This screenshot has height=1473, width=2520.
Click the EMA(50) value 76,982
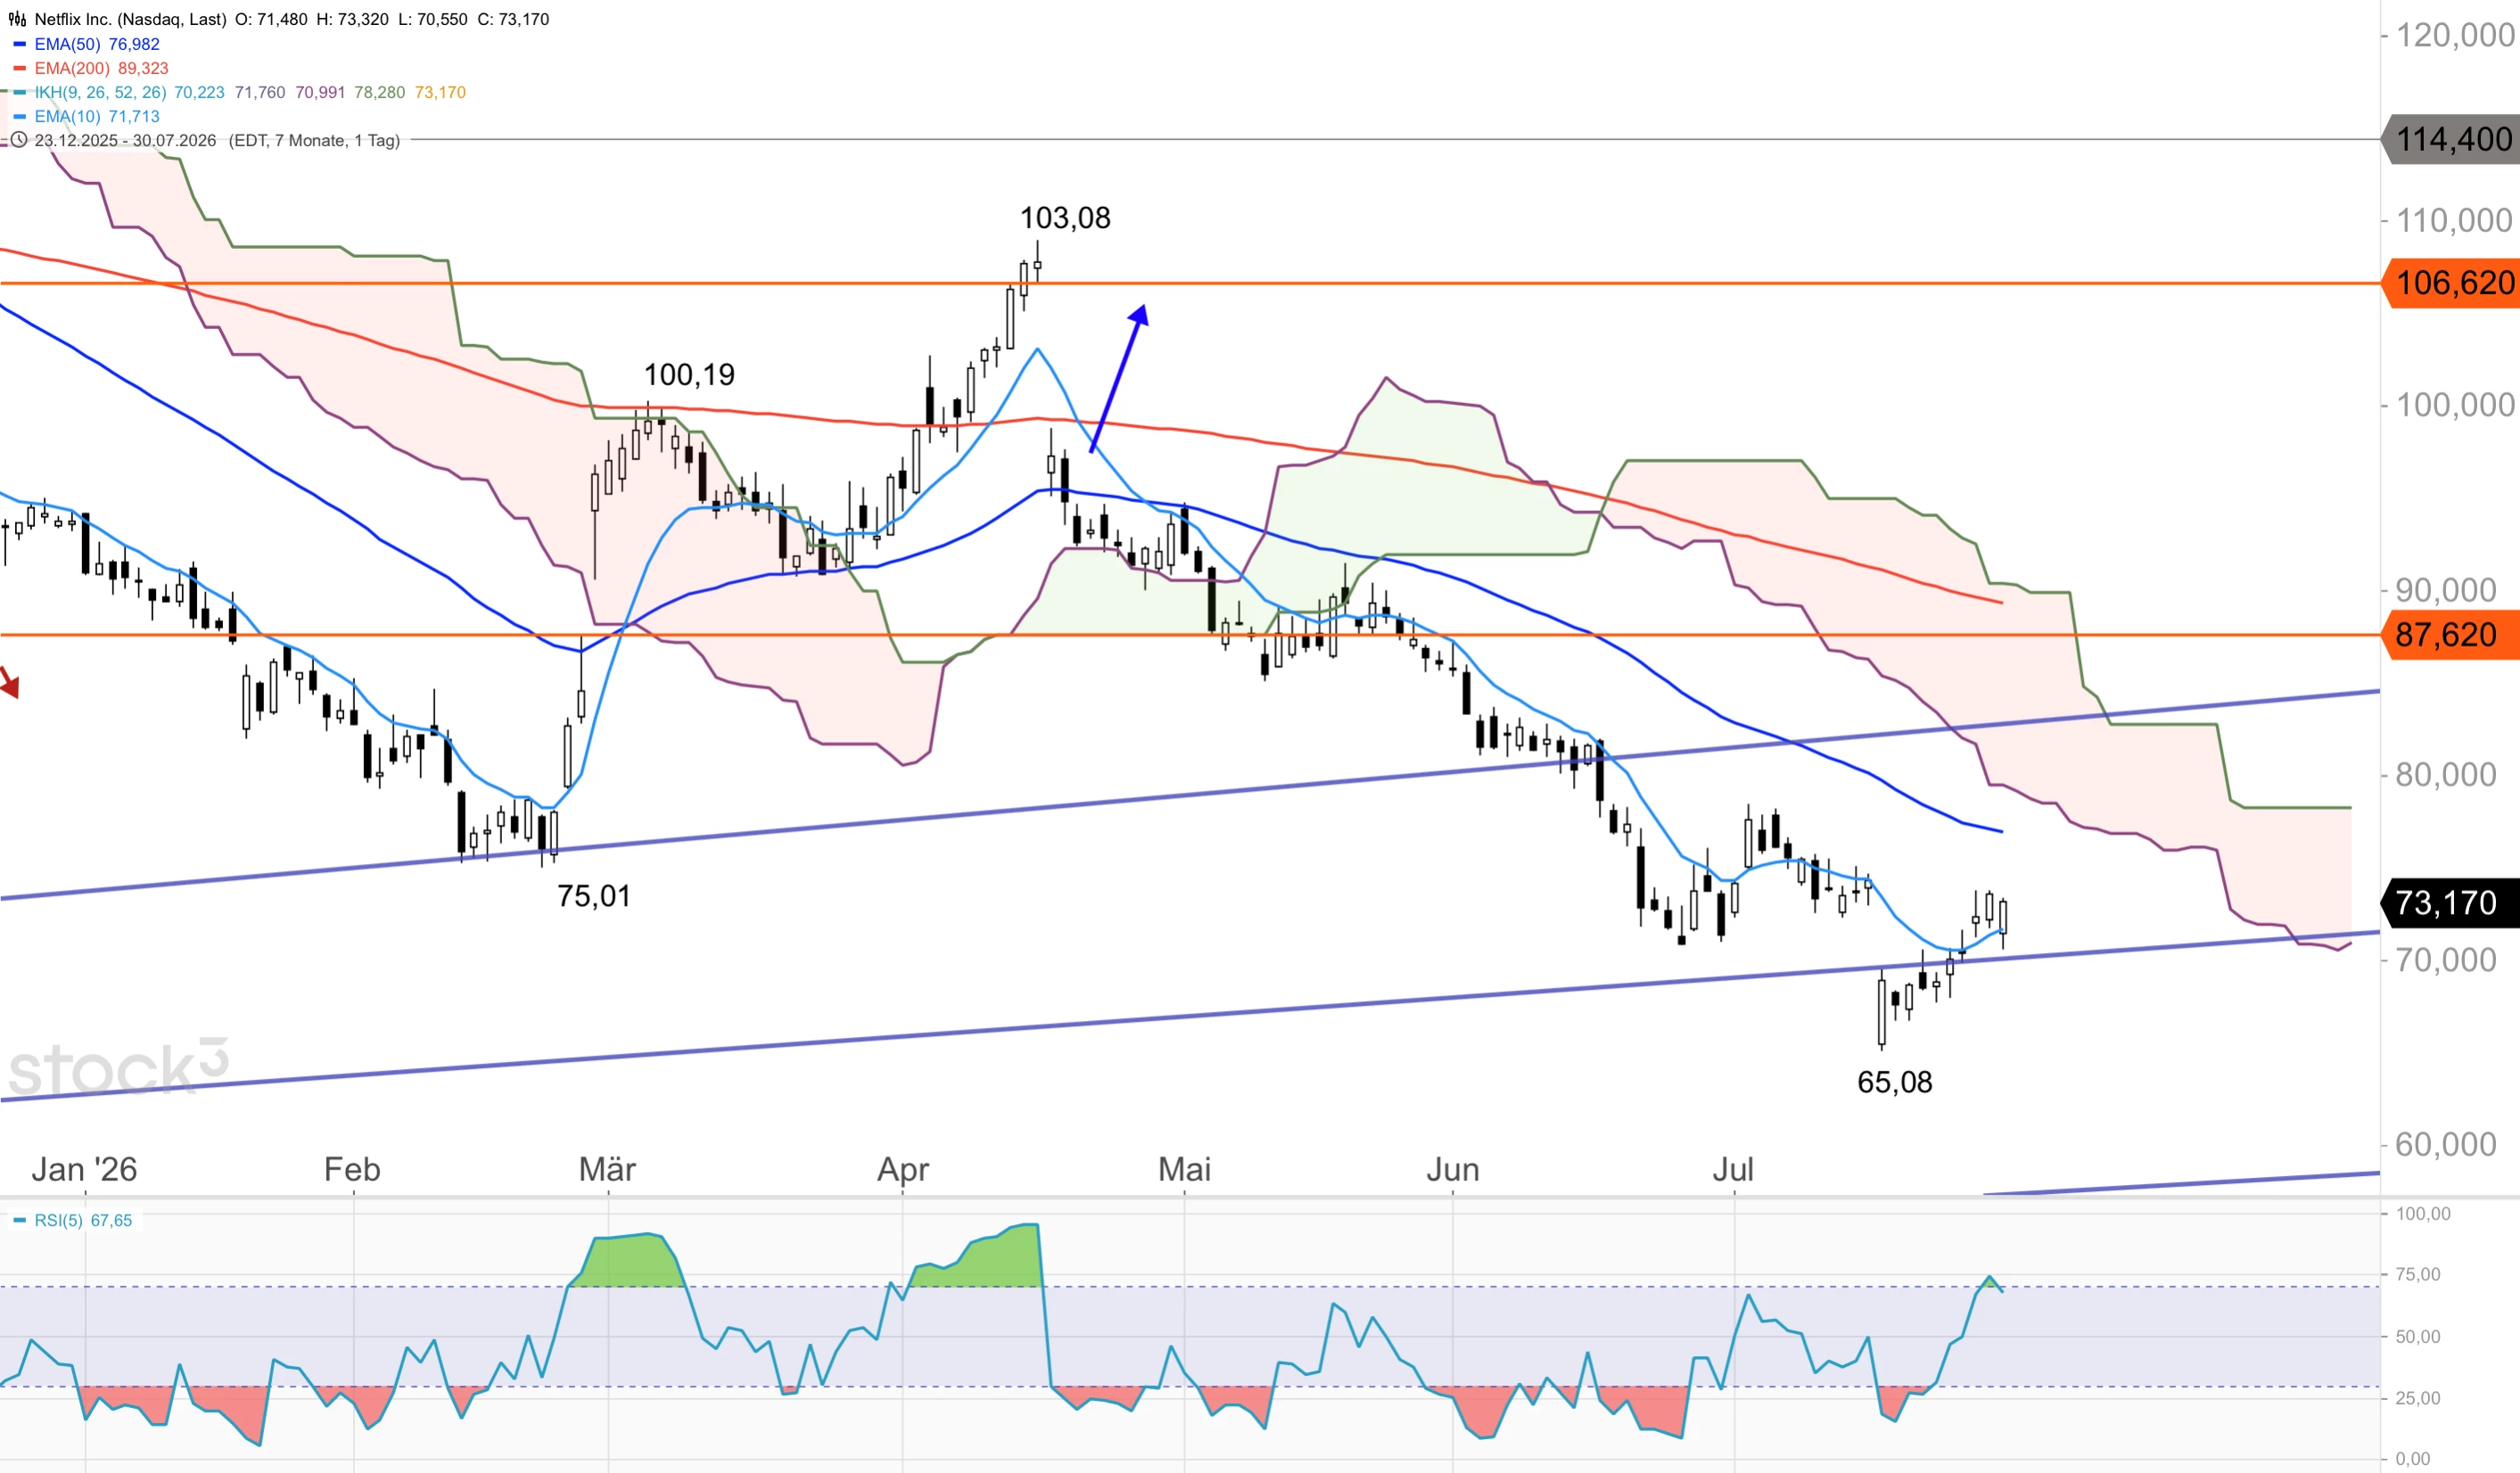coord(134,44)
